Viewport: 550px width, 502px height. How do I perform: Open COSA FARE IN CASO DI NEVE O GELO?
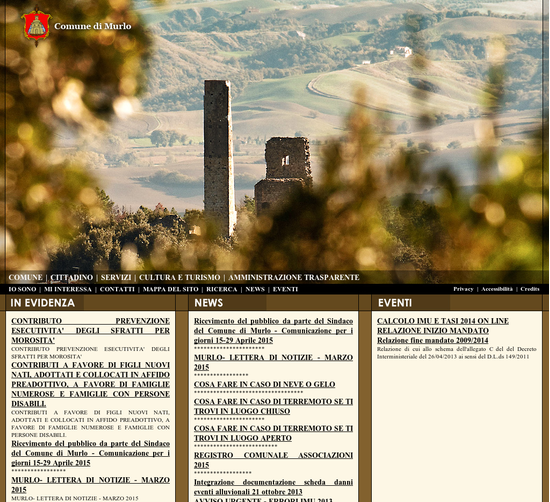(x=264, y=384)
